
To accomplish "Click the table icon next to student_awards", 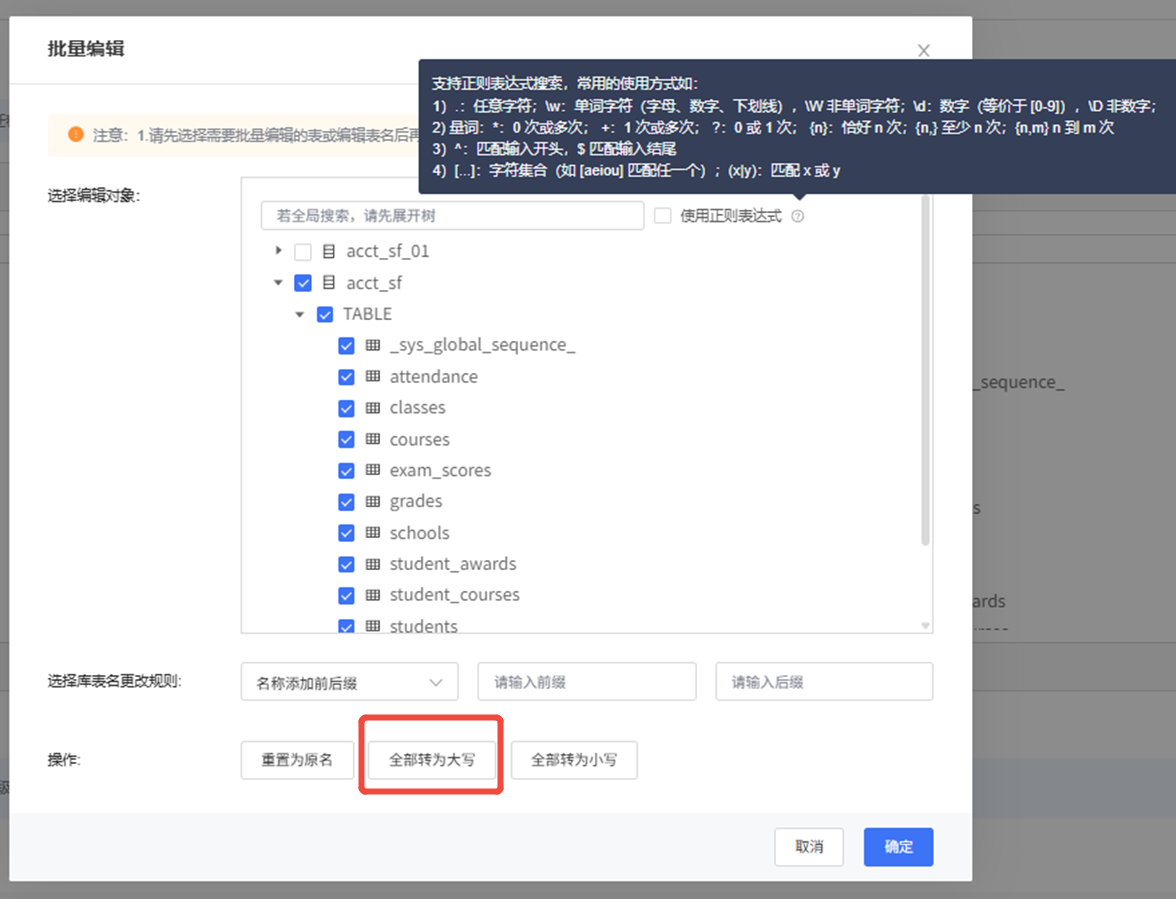I will tap(373, 564).
